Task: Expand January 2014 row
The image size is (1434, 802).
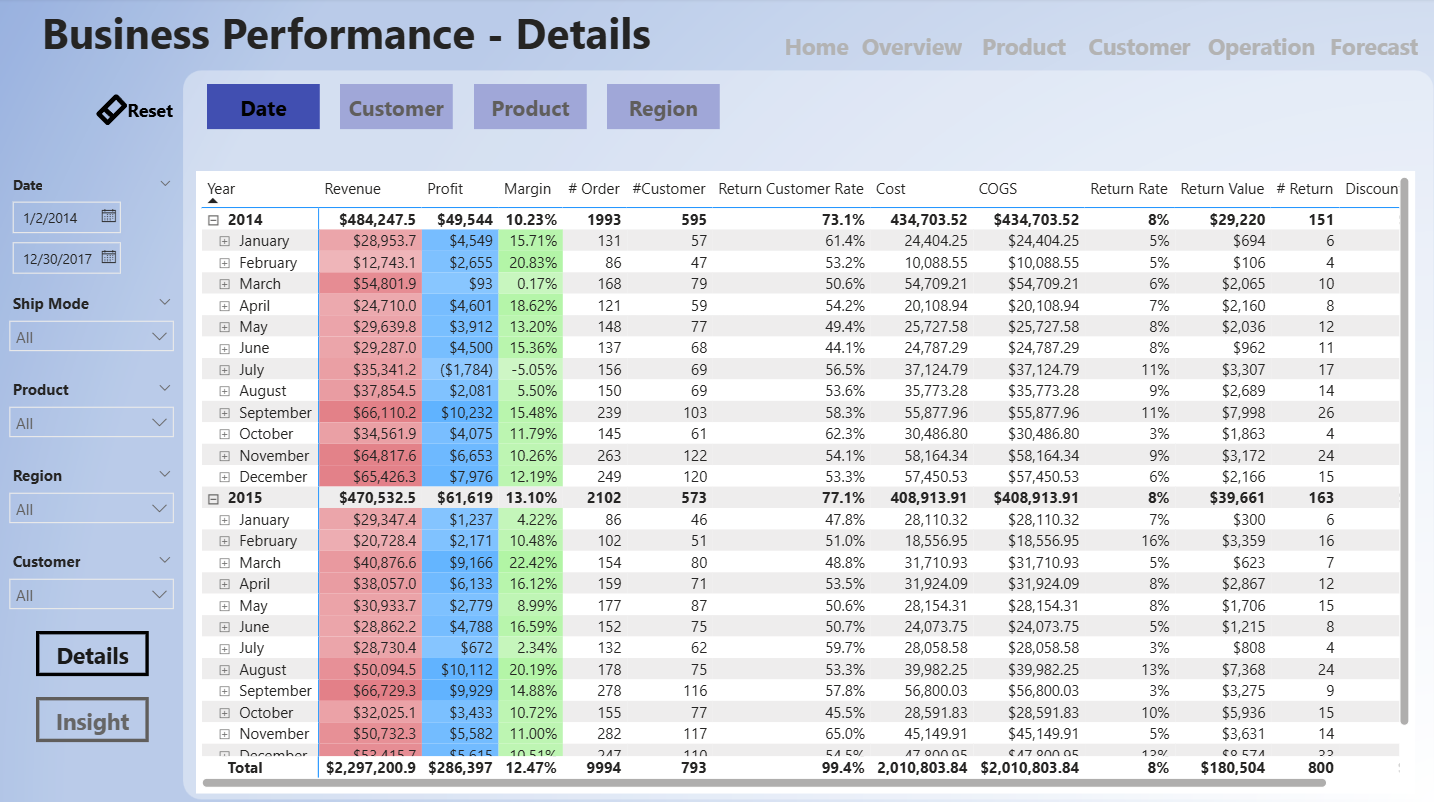Action: [x=225, y=241]
